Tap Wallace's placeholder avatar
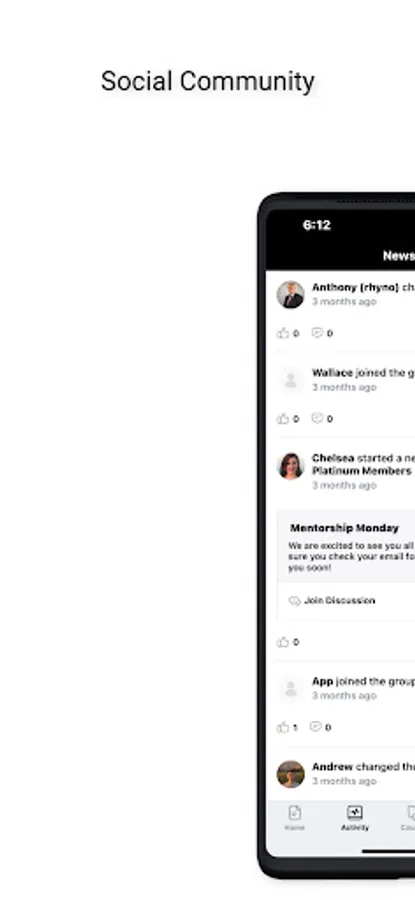The image size is (415, 900). tap(290, 380)
